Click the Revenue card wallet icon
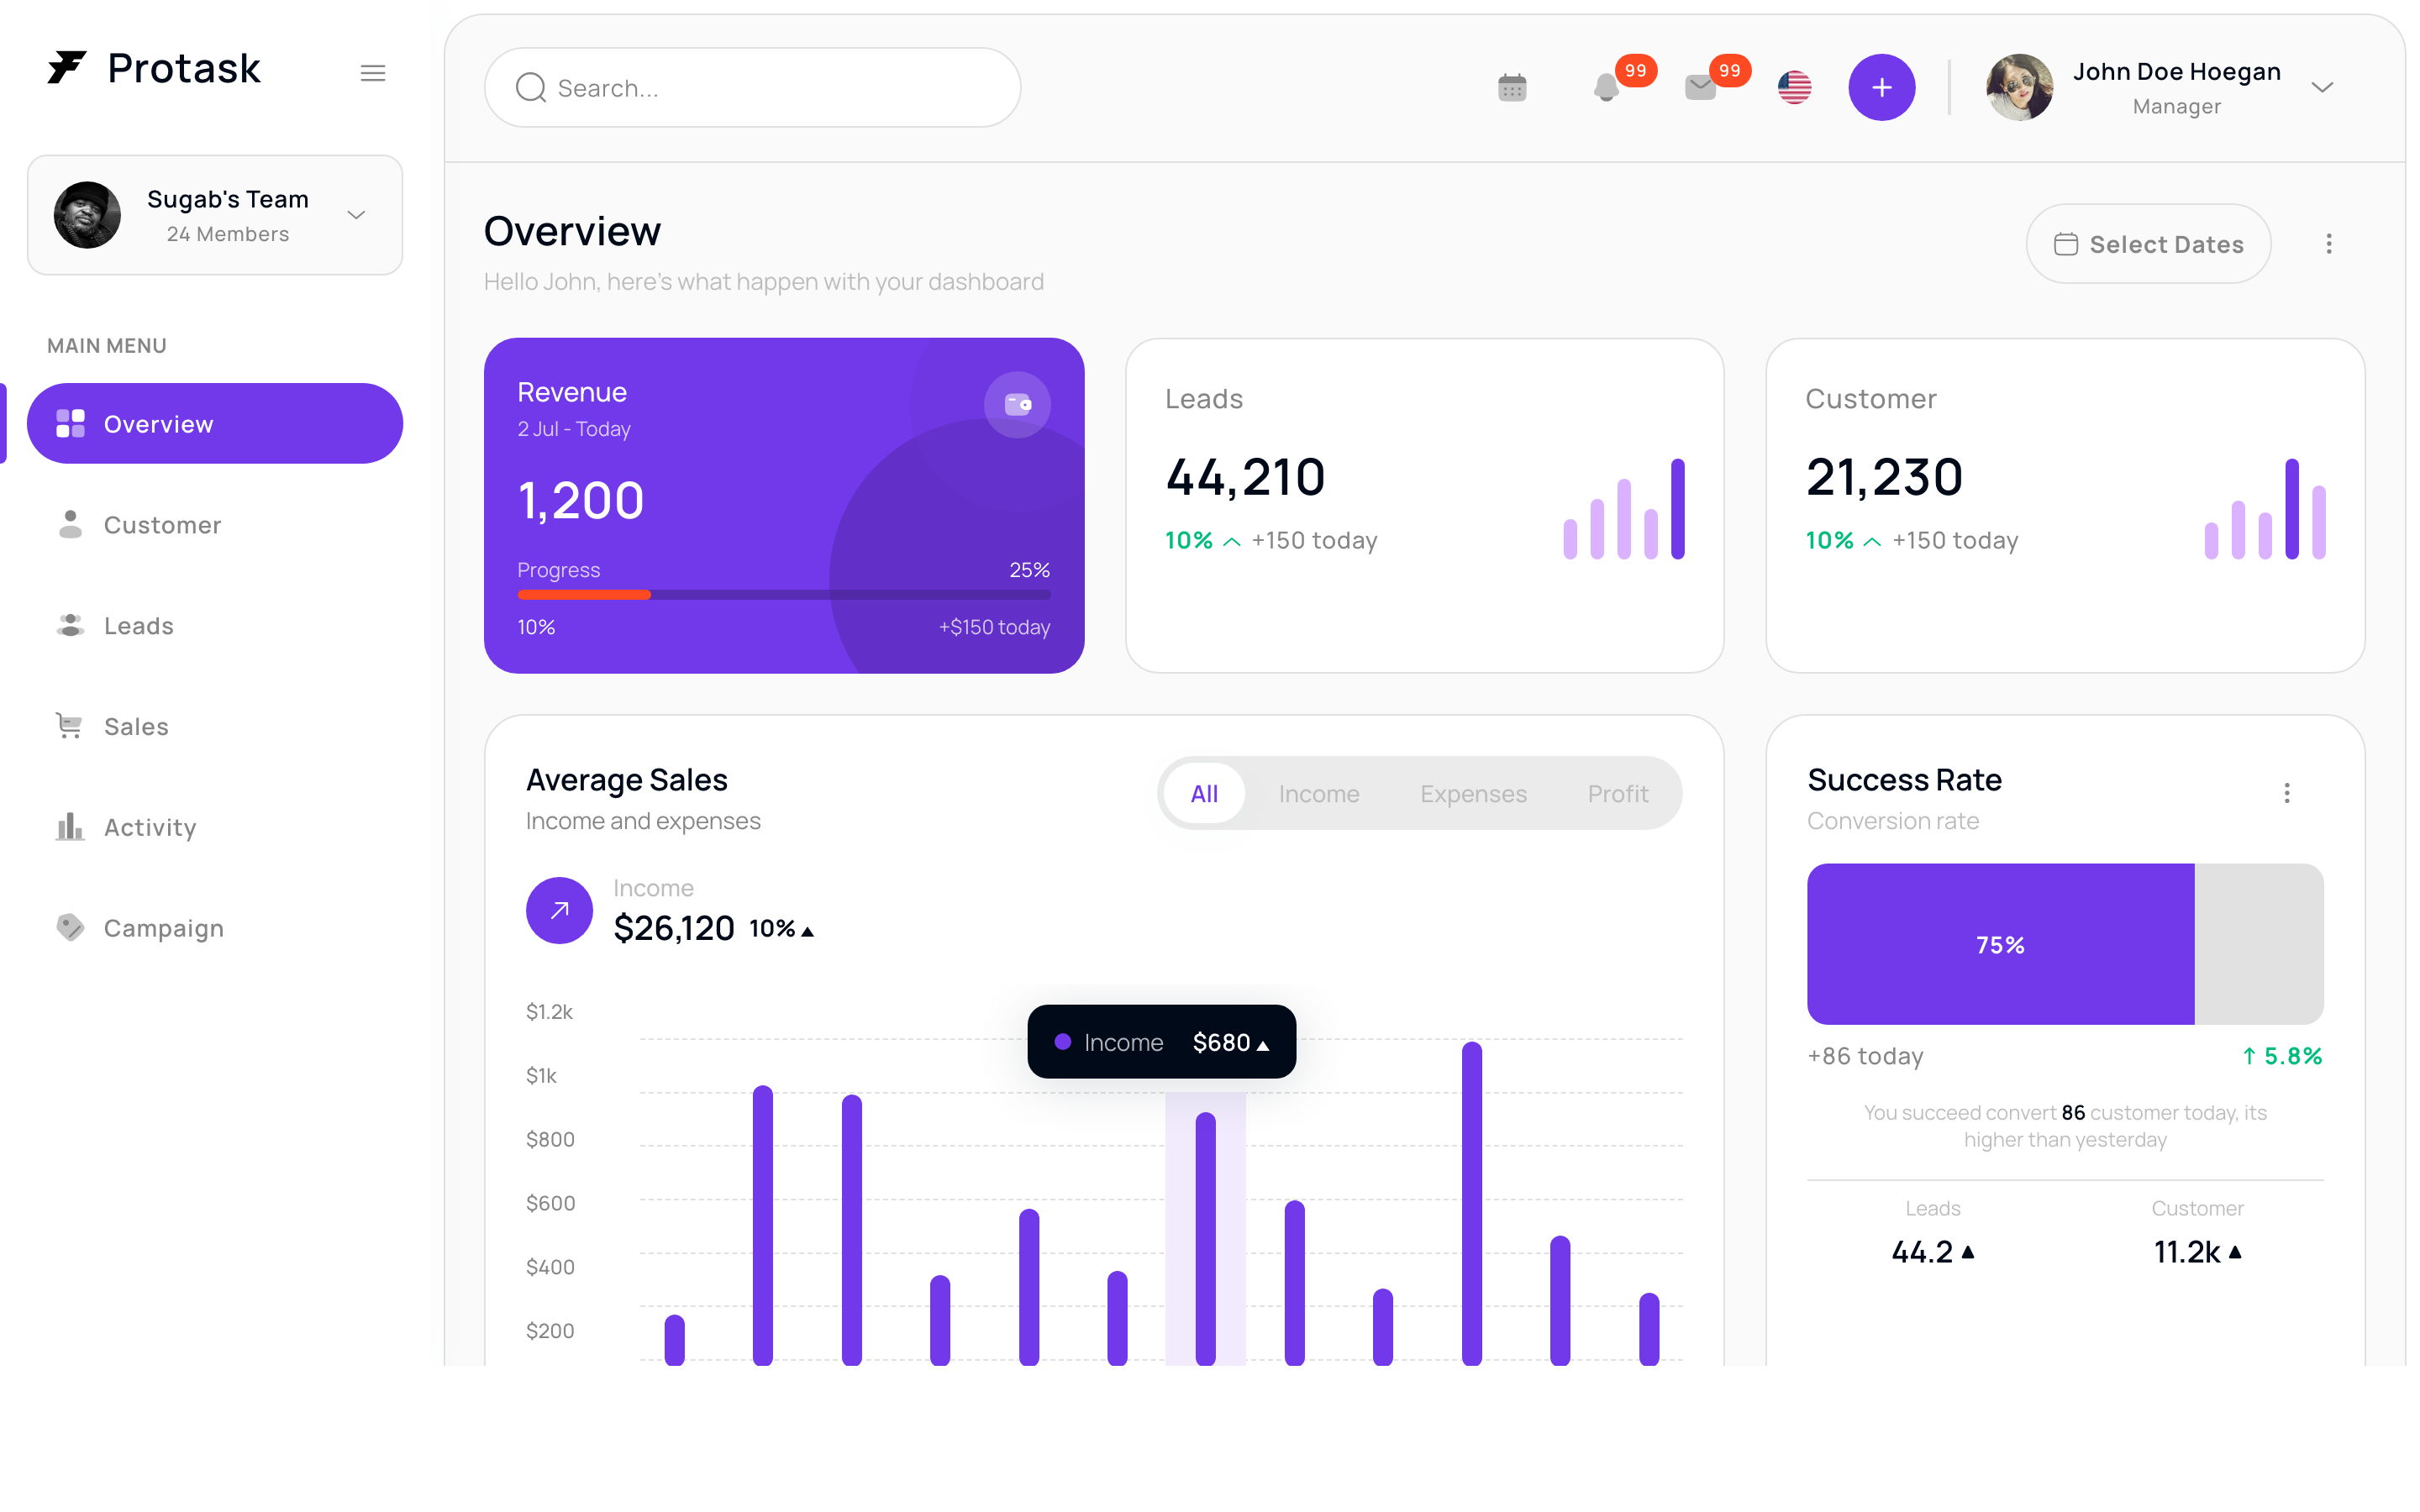 pos(1017,405)
